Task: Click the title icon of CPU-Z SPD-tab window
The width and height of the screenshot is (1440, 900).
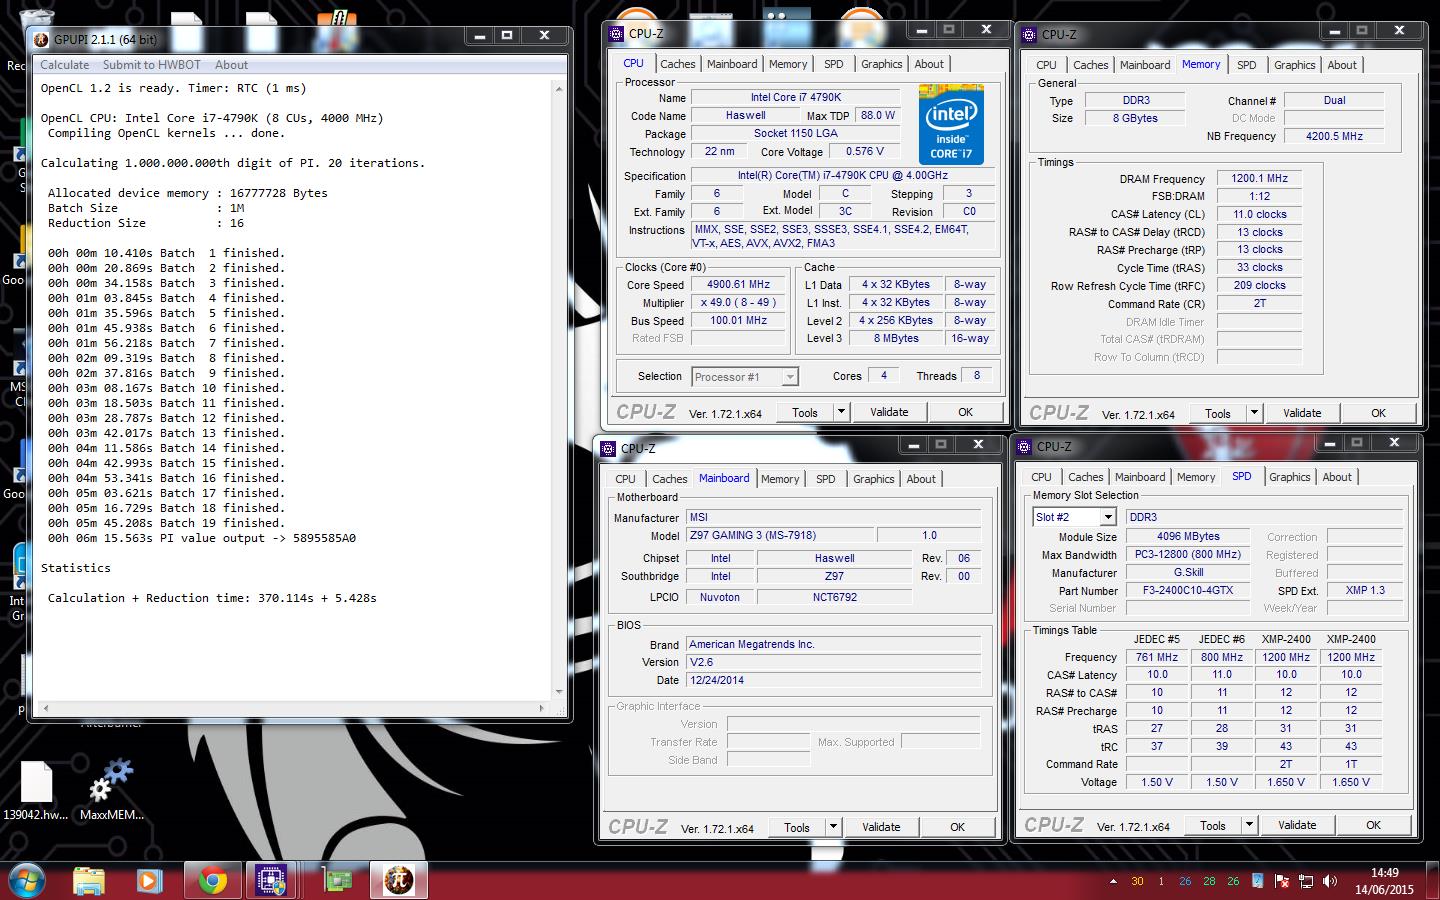Action: point(1024,447)
